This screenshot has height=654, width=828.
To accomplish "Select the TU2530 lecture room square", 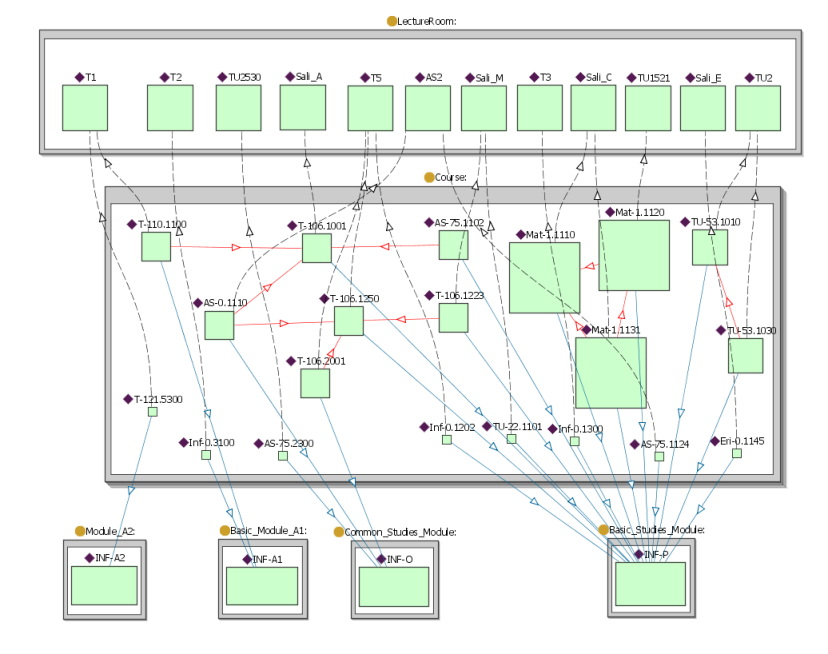I will pyautogui.click(x=238, y=108).
